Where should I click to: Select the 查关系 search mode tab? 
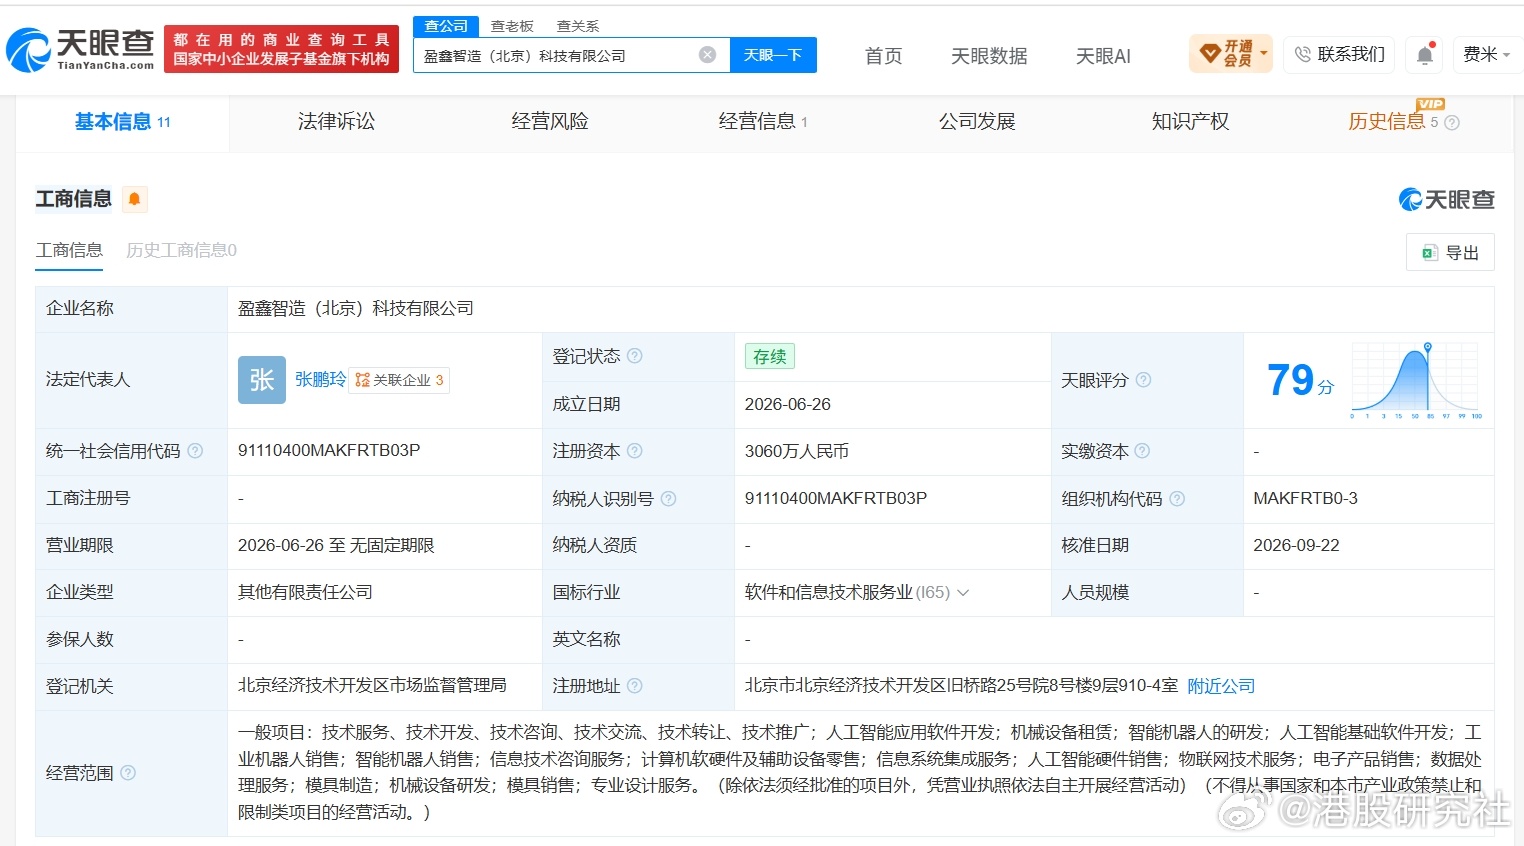(x=578, y=26)
